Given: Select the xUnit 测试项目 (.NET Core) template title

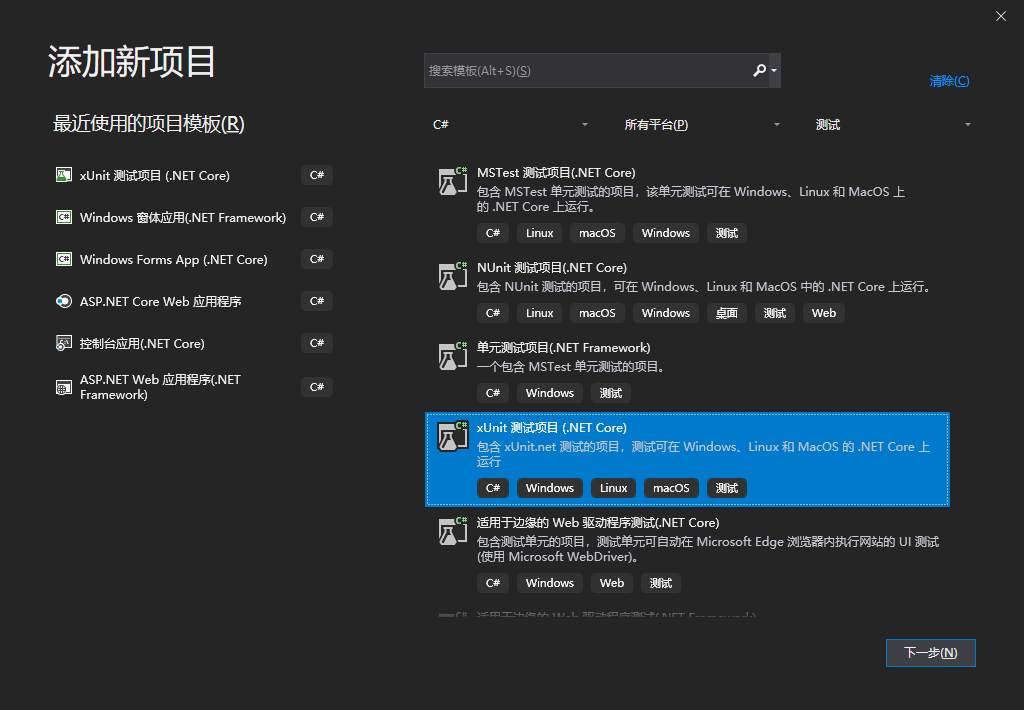Looking at the screenshot, I should point(551,427).
